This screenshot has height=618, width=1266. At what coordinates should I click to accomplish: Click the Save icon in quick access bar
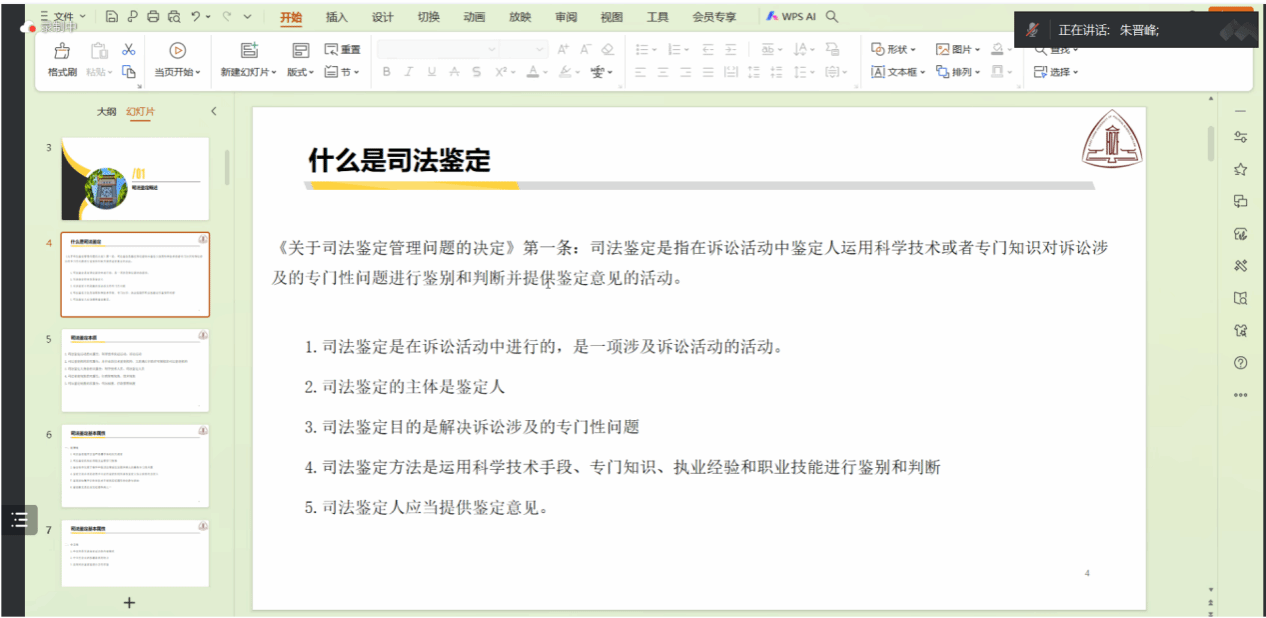coord(111,17)
